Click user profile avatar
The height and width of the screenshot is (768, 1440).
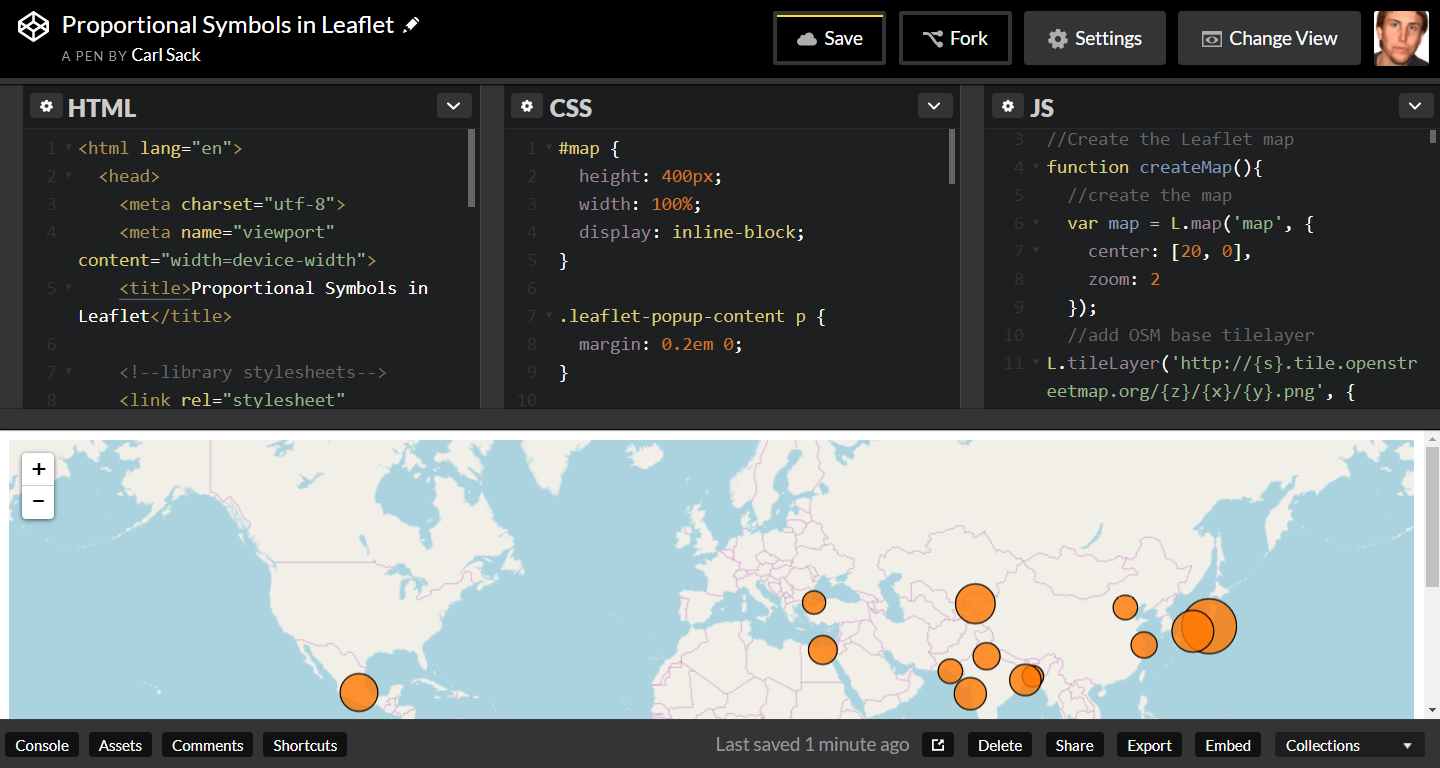[x=1401, y=38]
